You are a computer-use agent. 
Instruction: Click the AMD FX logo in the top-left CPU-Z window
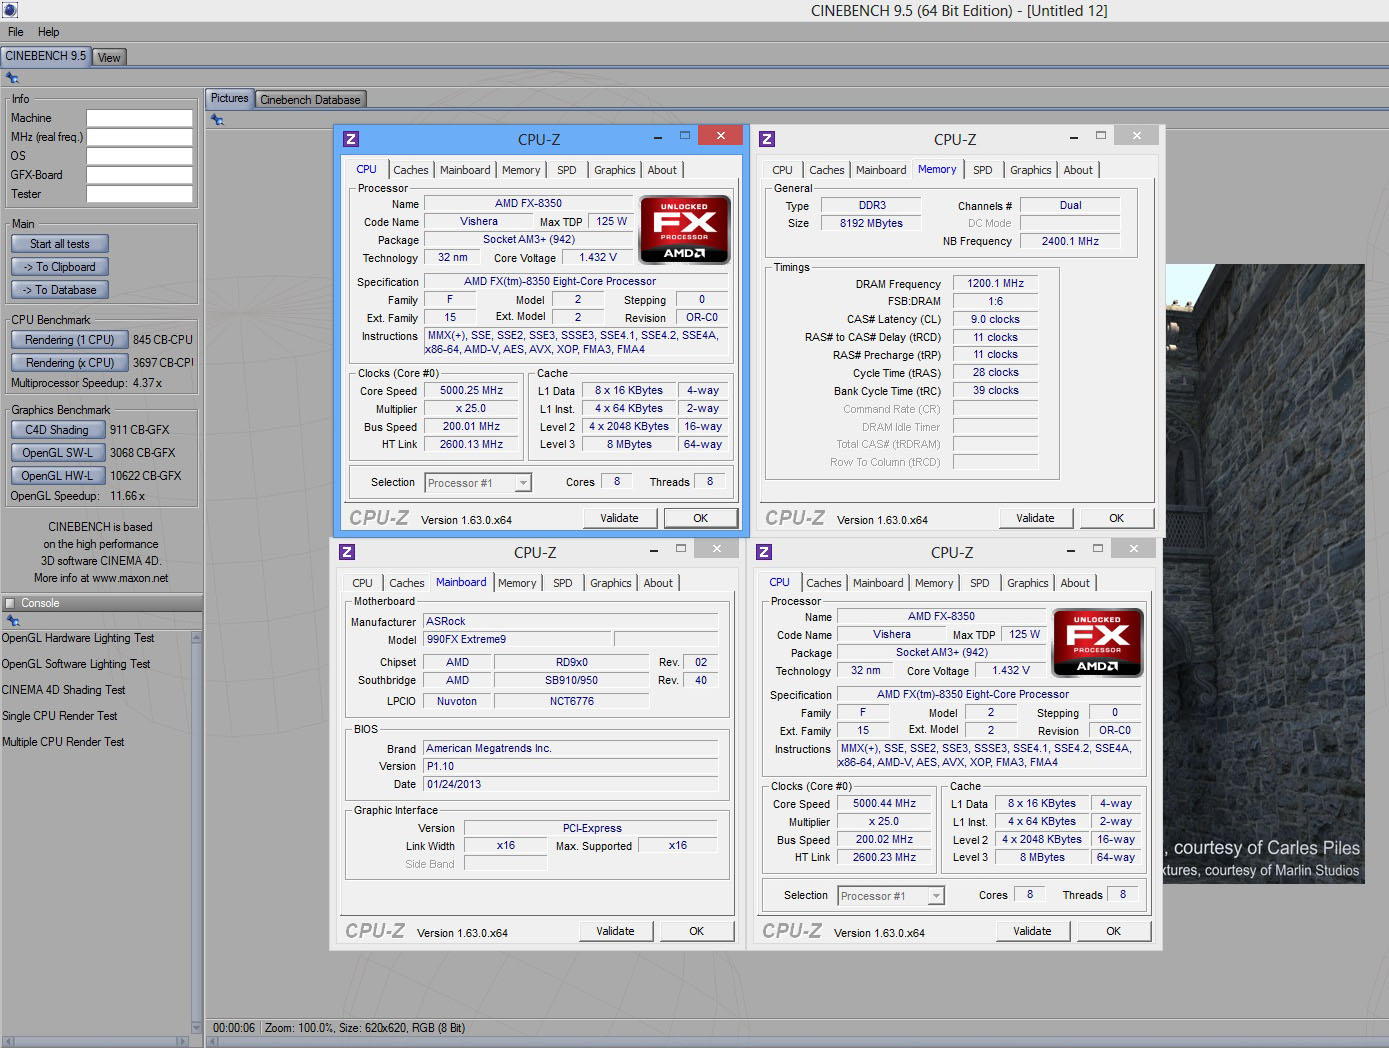pos(684,229)
